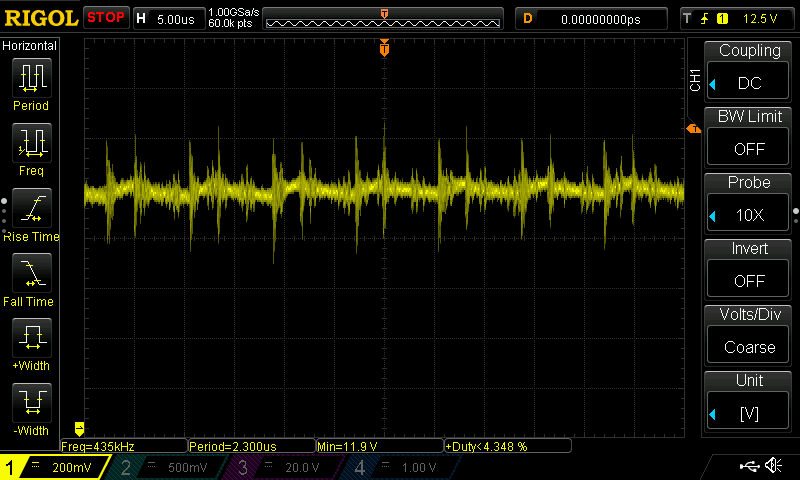Choose the Rise Time measurement icon
This screenshot has height=480, width=800.
30,210
